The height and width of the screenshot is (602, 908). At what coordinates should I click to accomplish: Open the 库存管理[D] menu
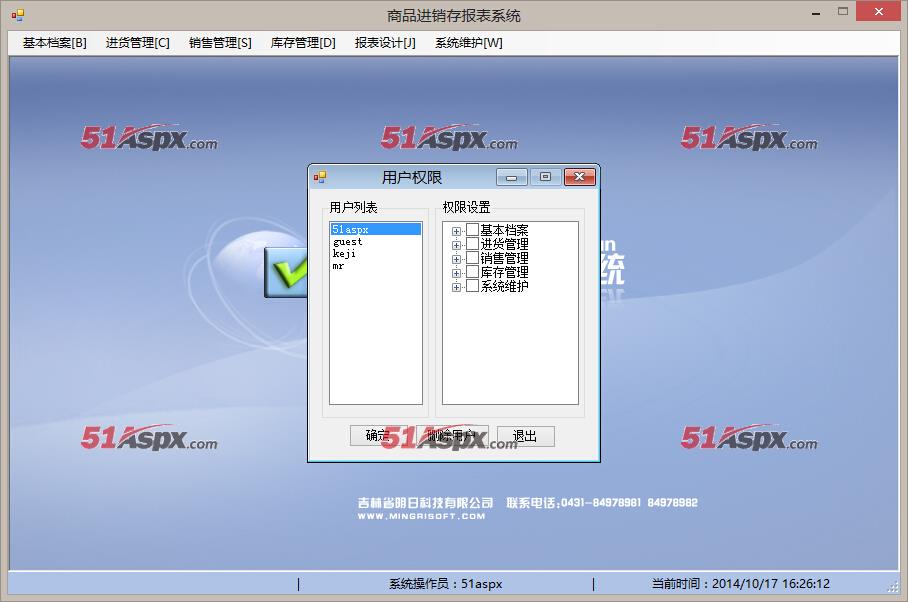pos(303,43)
